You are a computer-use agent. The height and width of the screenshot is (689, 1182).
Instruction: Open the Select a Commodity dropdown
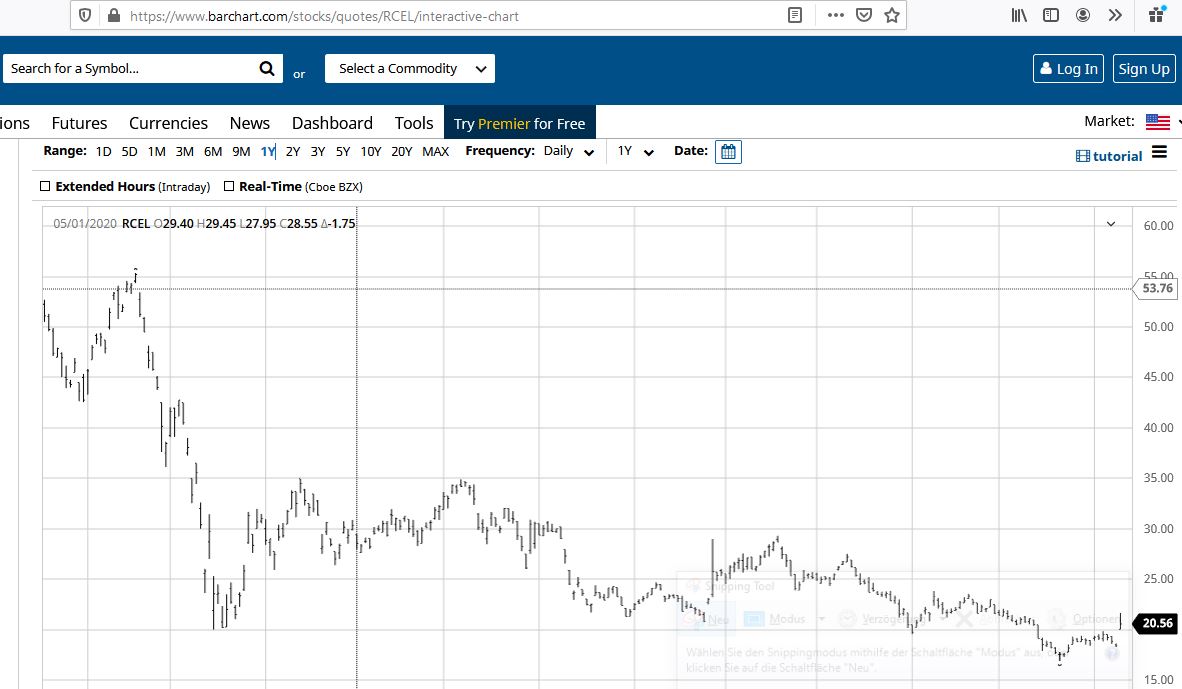point(410,69)
